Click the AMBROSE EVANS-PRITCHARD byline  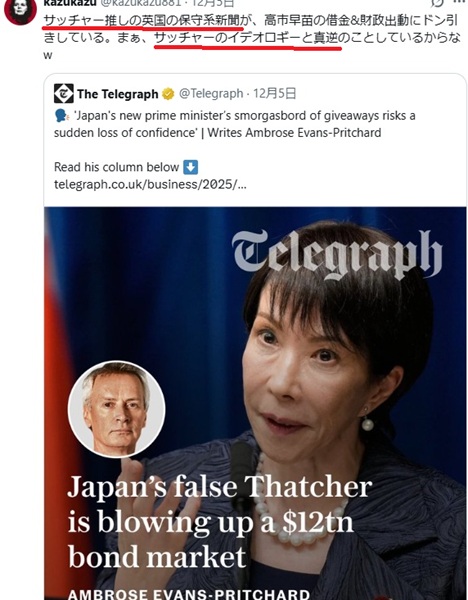[189, 594]
